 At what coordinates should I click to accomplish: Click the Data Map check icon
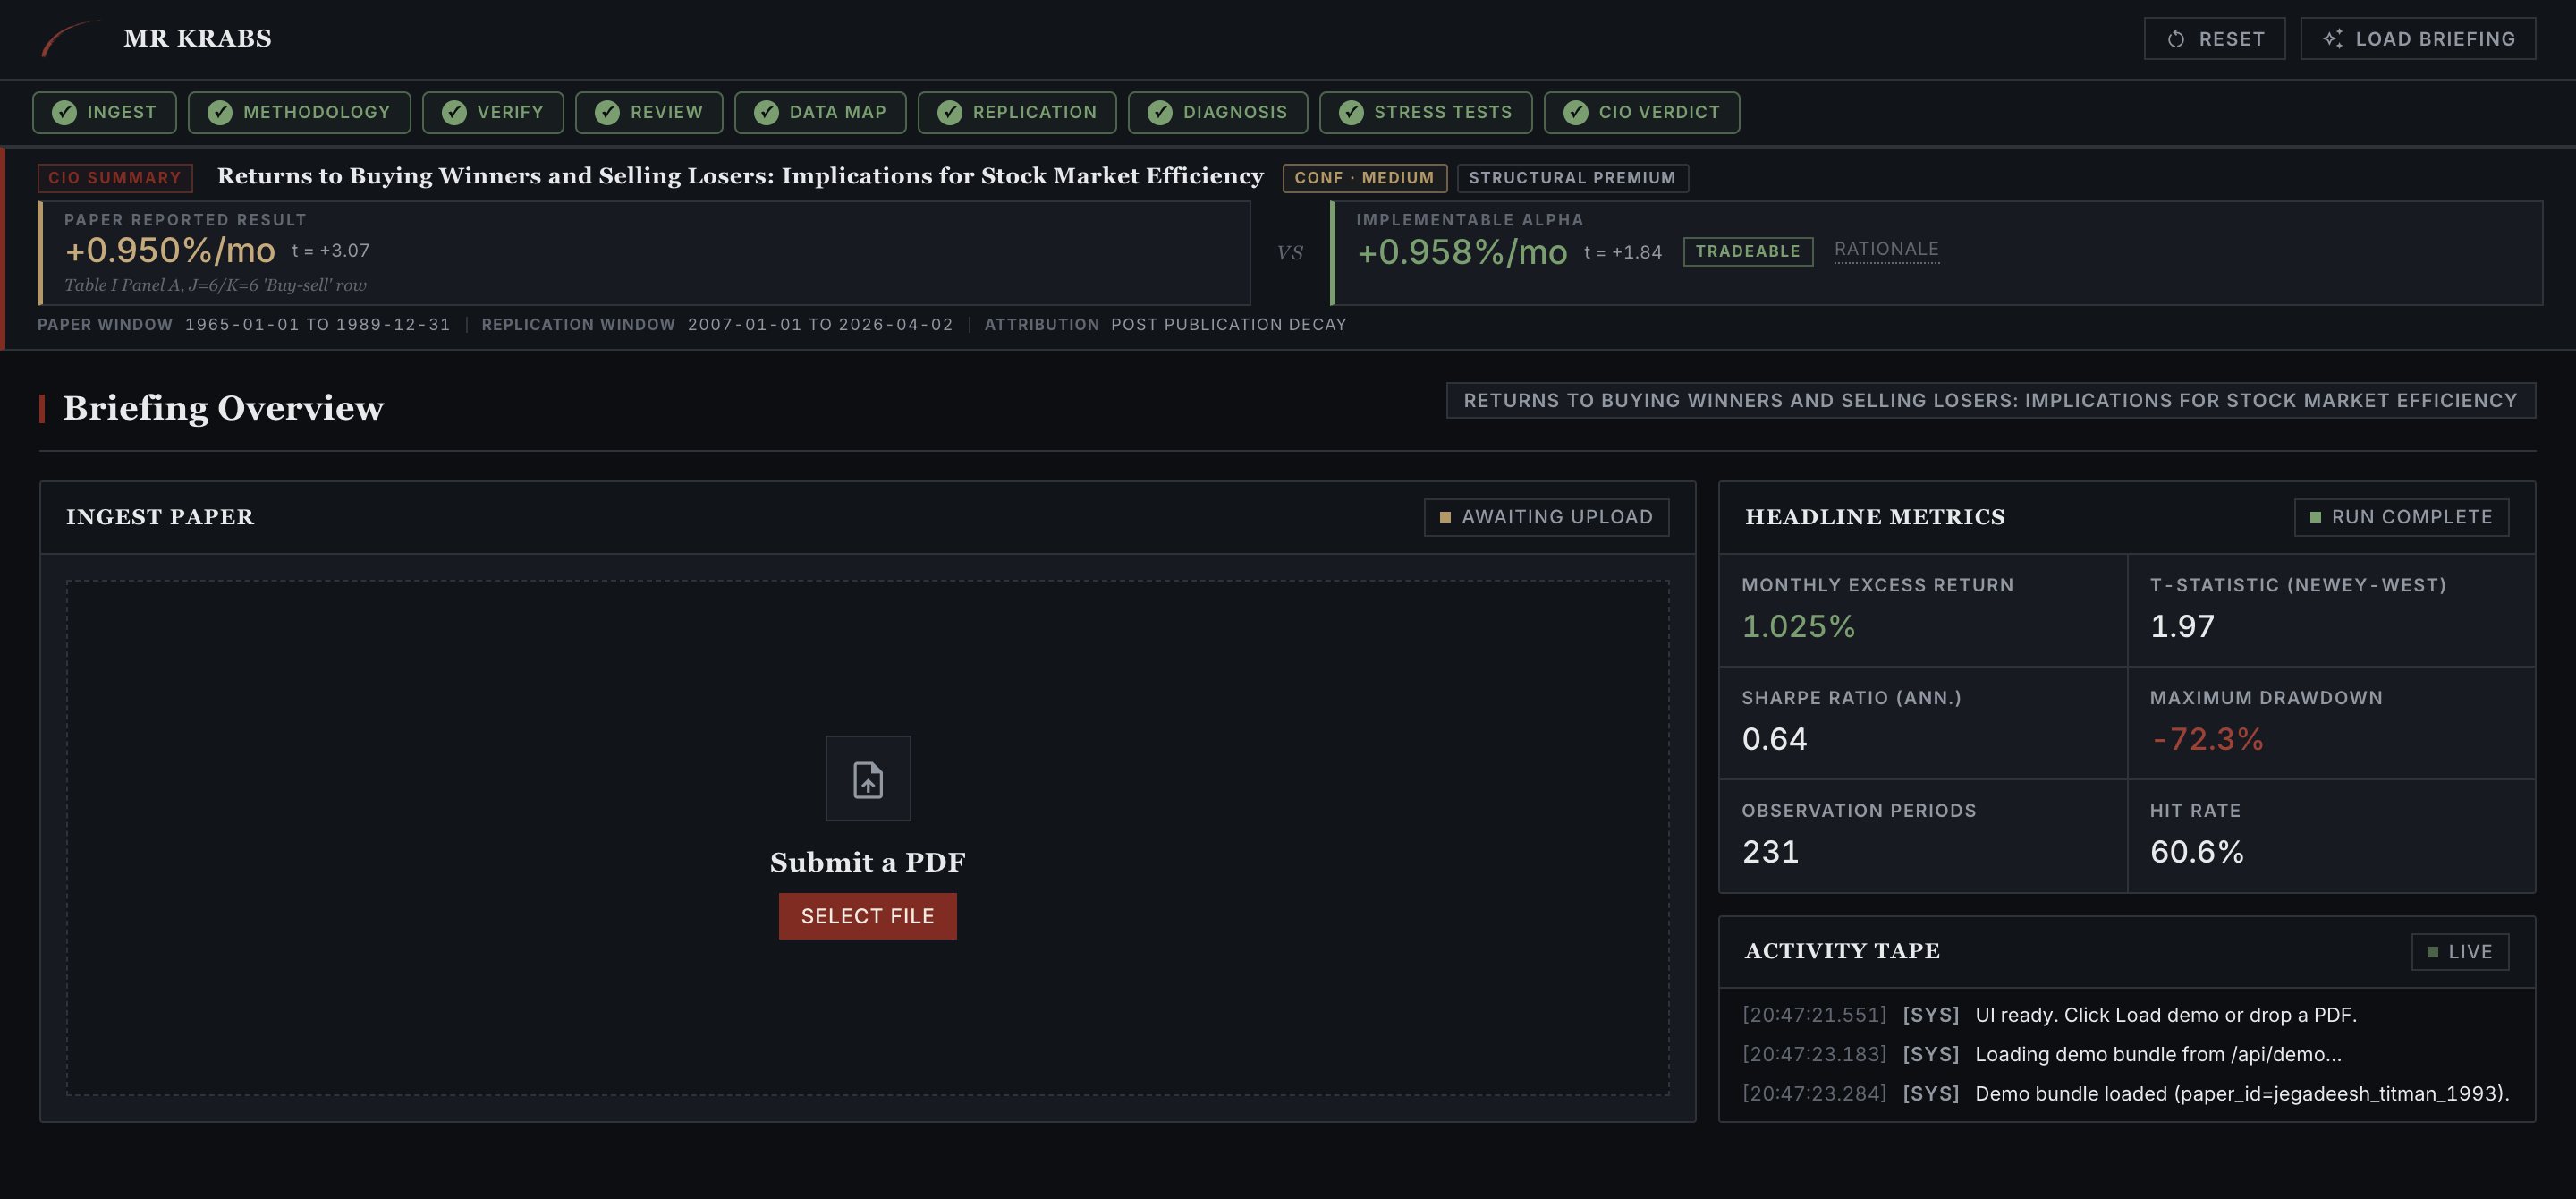pos(765,112)
